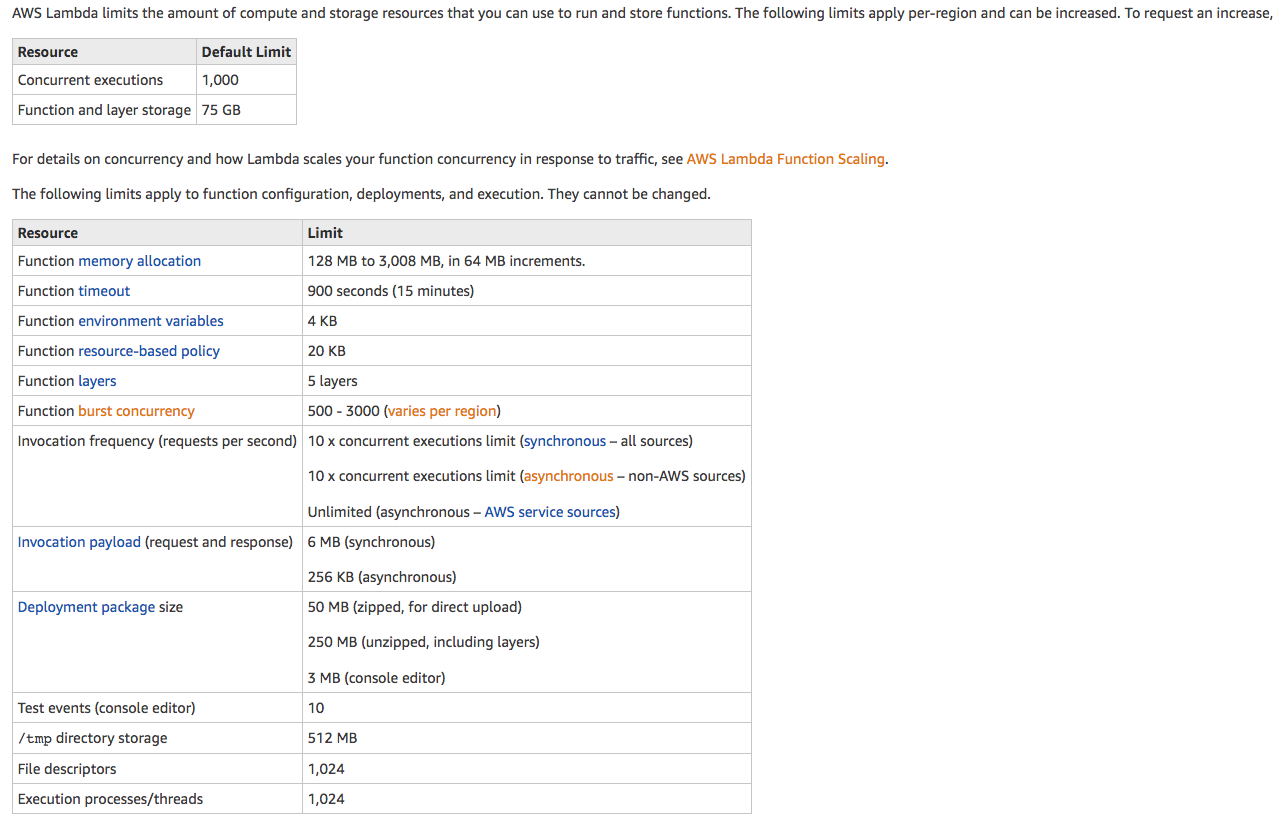
Task: Click the value 10 for Test events
Action: (x=316, y=708)
